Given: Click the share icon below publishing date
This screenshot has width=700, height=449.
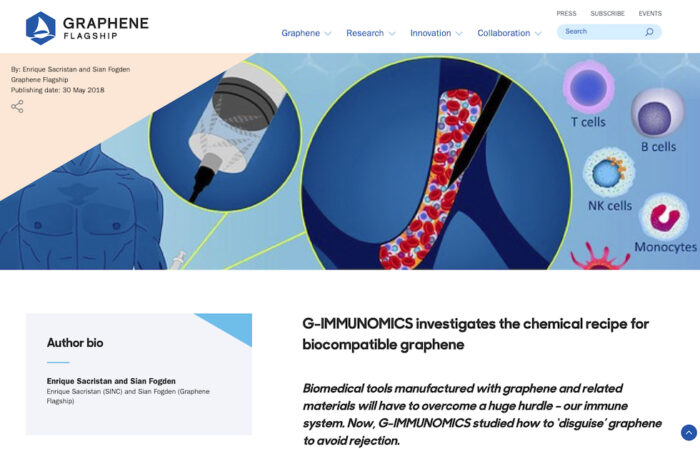Looking at the screenshot, I should (x=17, y=107).
